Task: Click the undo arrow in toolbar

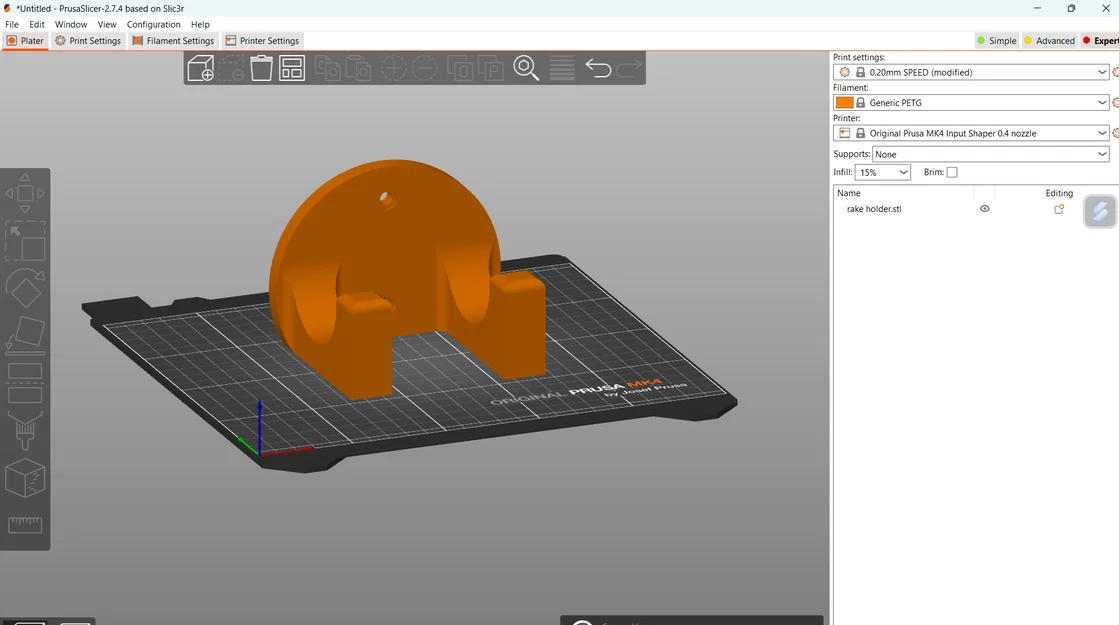Action: click(598, 69)
